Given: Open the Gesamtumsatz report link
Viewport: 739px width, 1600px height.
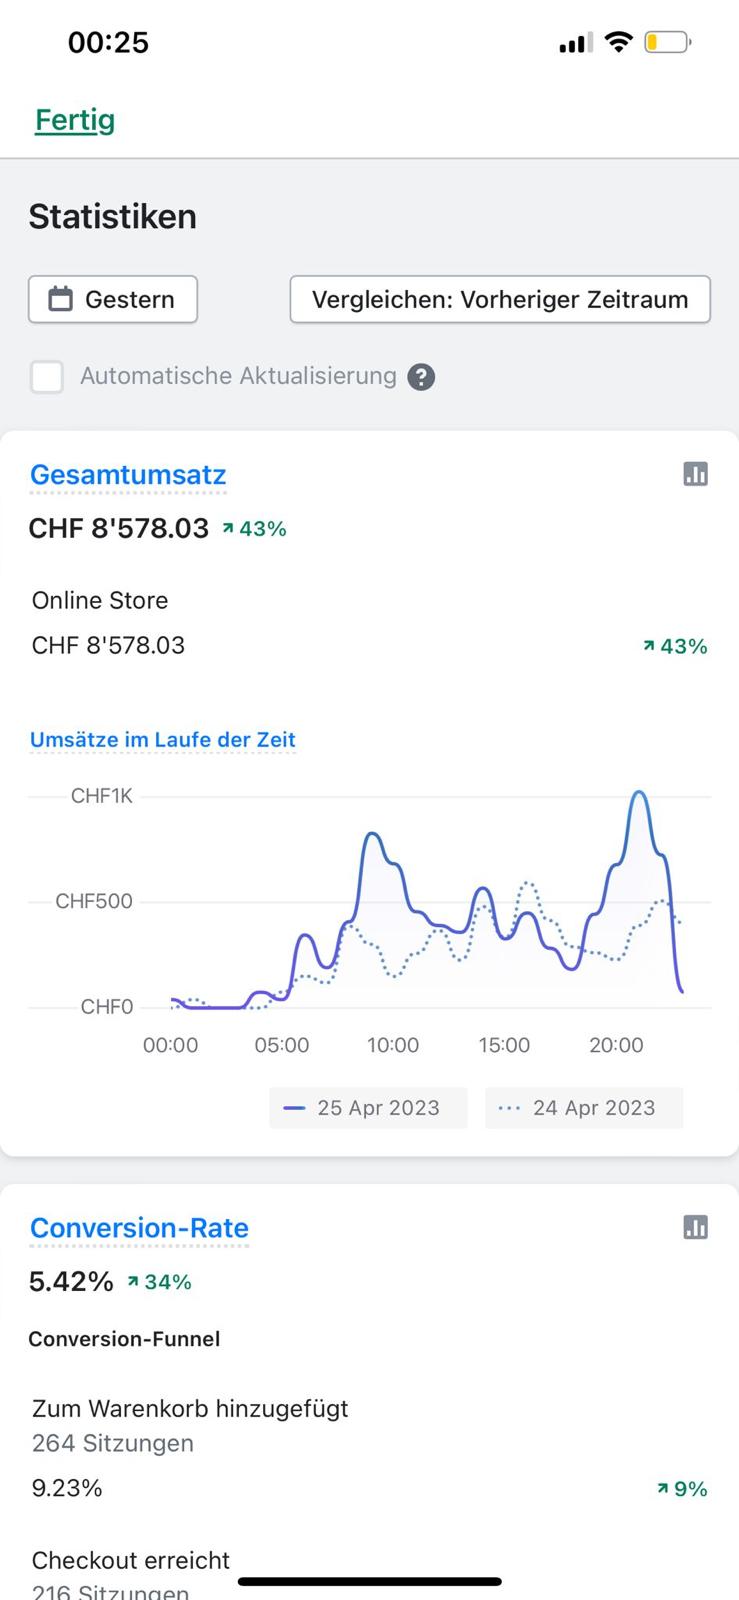Looking at the screenshot, I should point(128,475).
